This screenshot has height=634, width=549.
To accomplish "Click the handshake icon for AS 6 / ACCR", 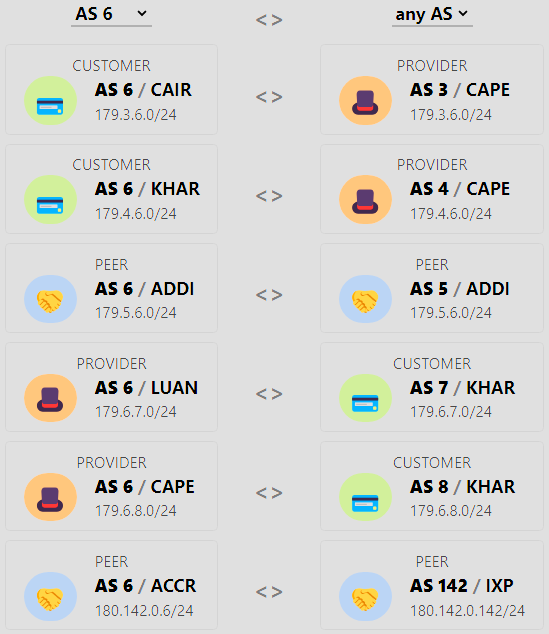I will [x=50, y=596].
